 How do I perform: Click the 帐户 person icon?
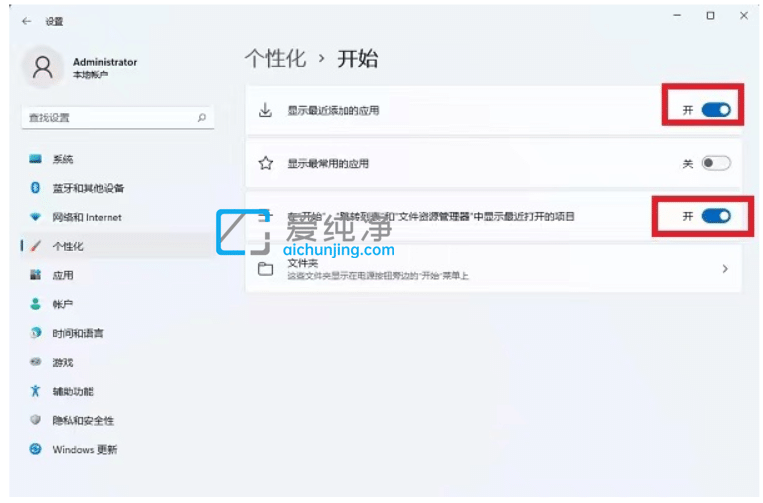coord(35,304)
